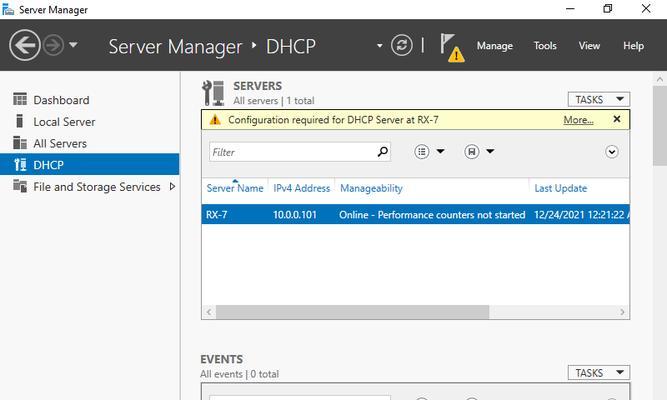Sort by Manageability column
The image size is (667, 400).
(x=371, y=188)
